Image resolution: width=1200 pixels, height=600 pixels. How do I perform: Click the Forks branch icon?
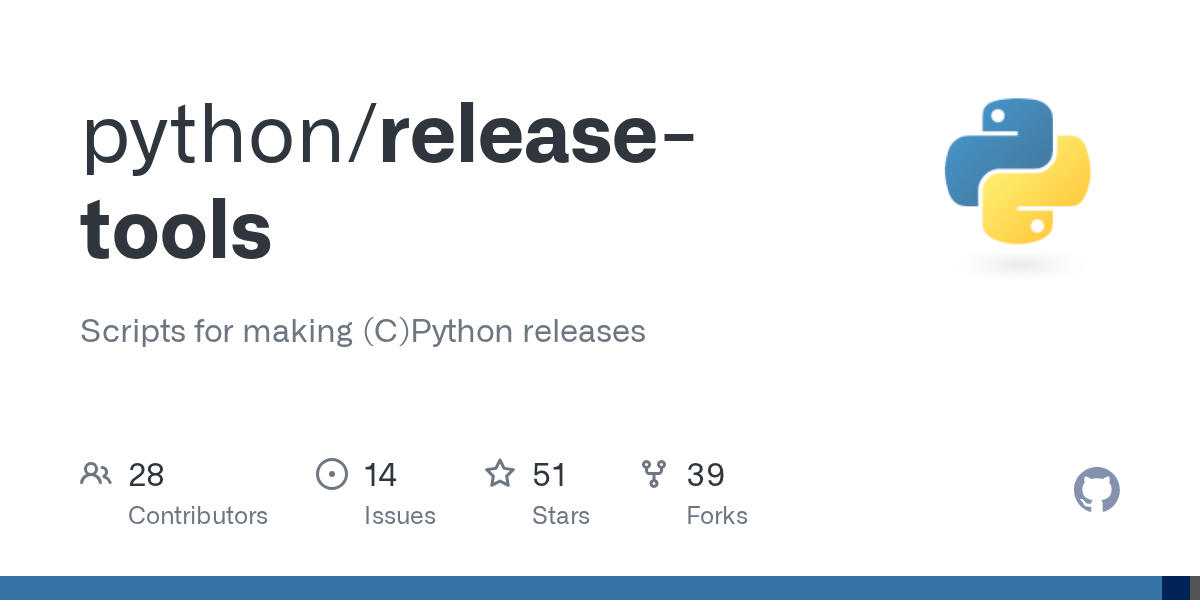click(654, 474)
